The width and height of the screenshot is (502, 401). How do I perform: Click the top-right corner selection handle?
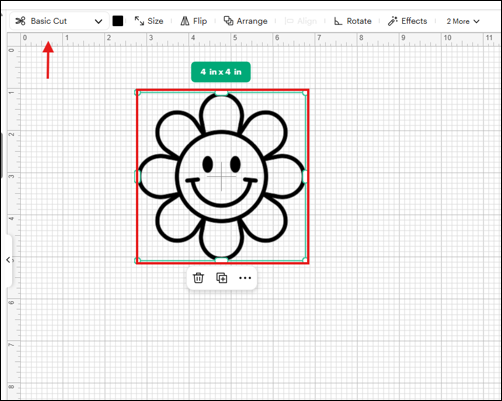tap(304, 93)
